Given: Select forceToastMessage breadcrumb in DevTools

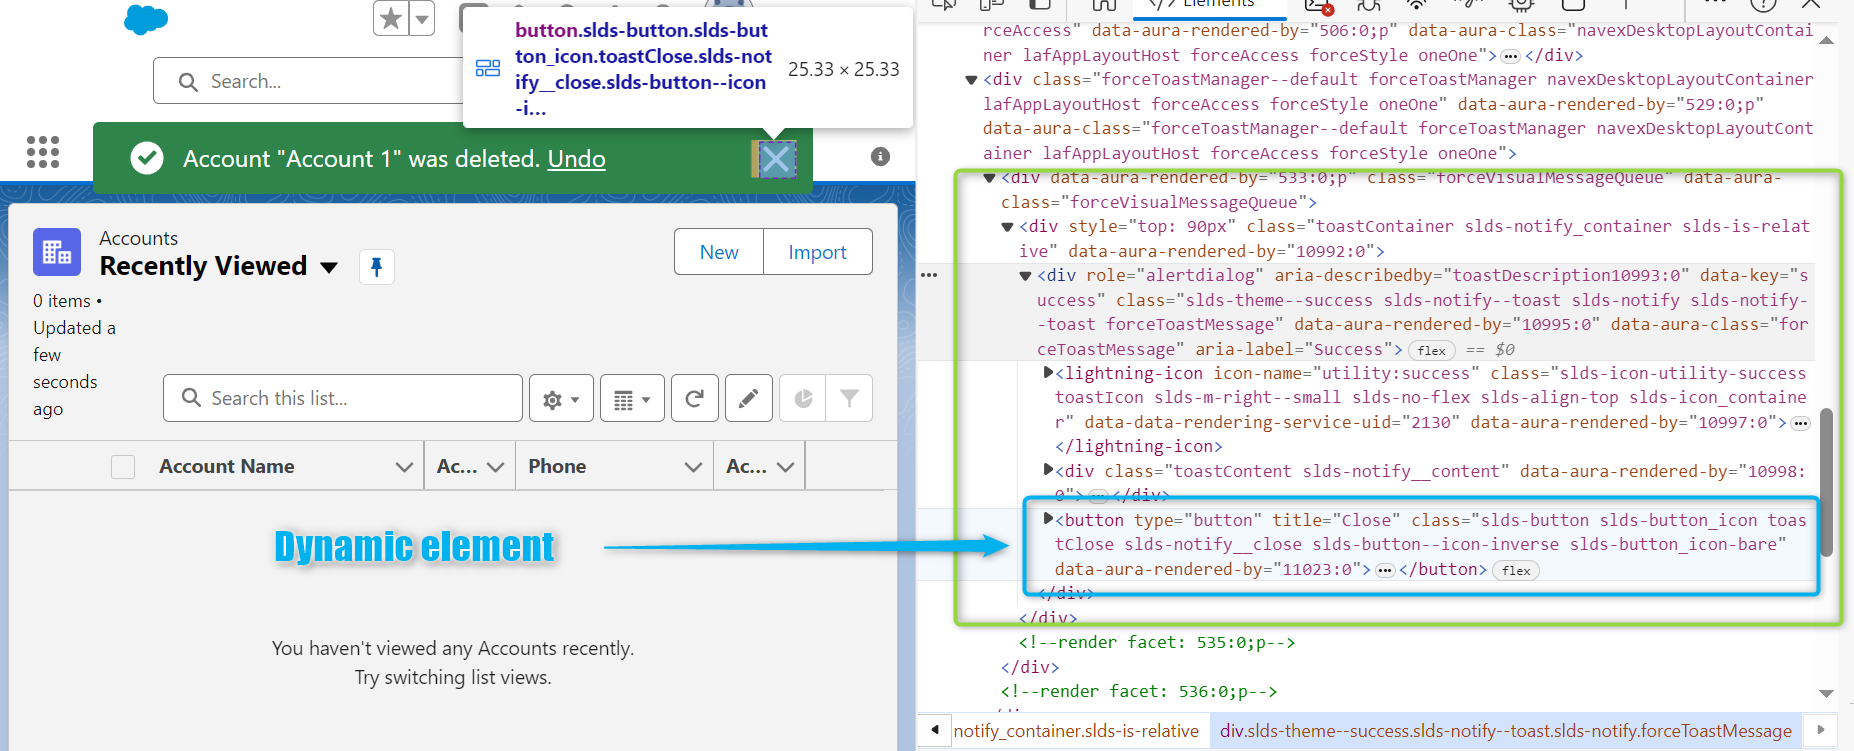Looking at the screenshot, I should [x=1506, y=731].
